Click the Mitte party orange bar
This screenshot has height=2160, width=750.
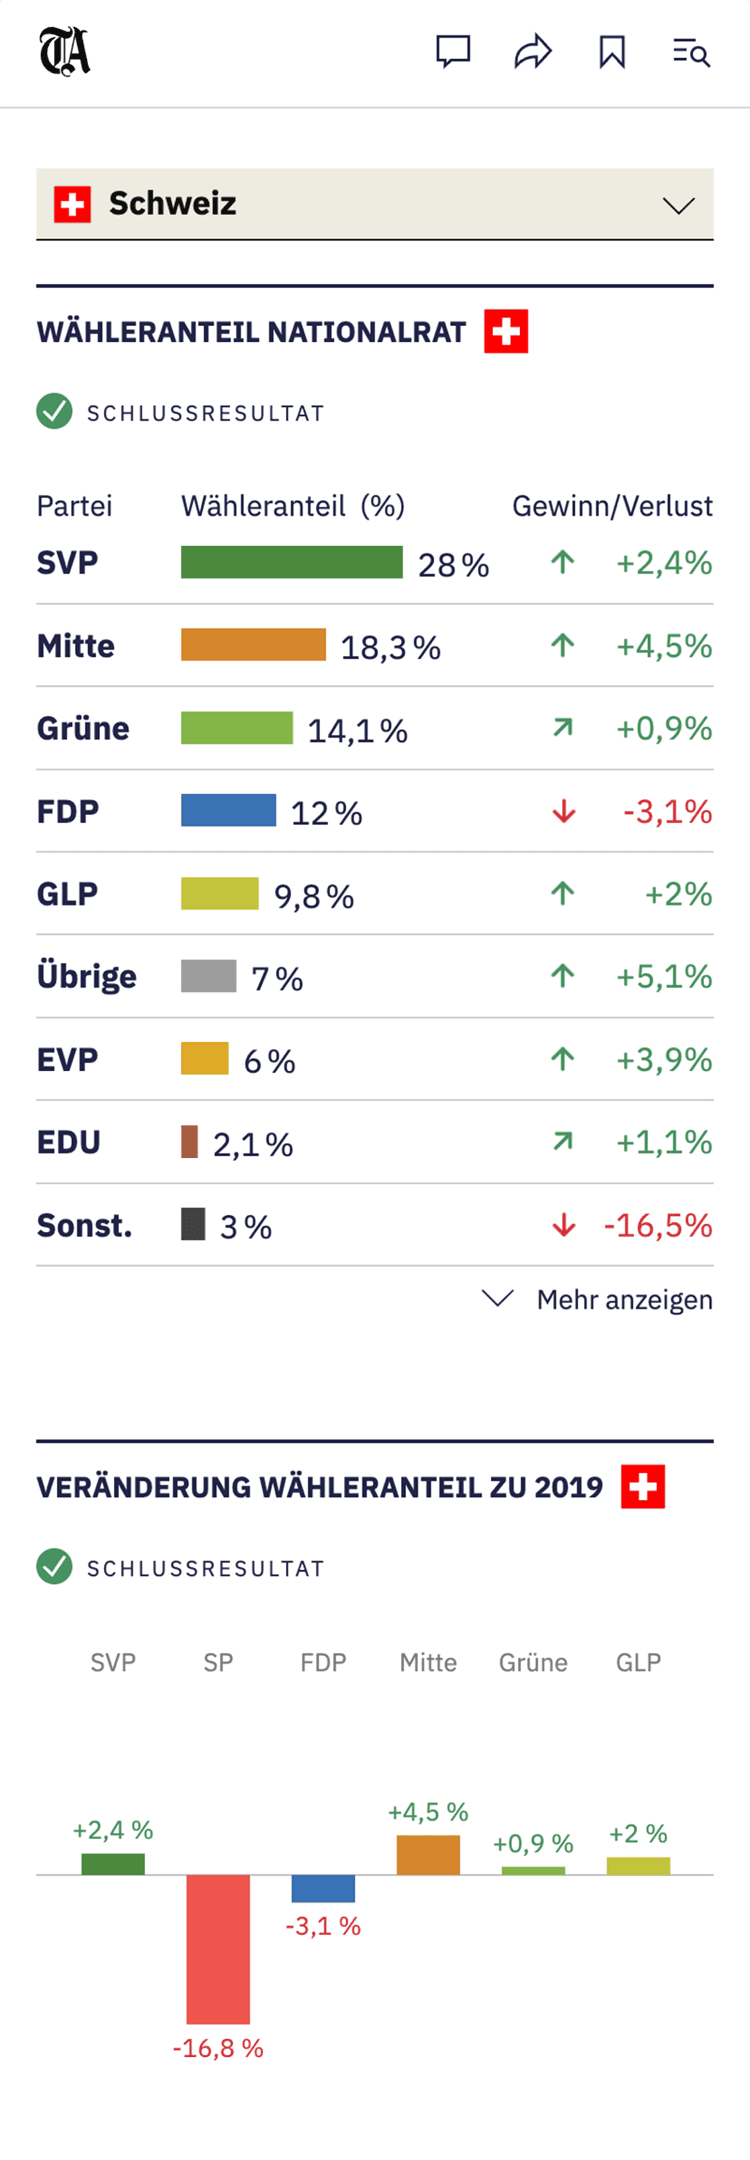pos(253,645)
